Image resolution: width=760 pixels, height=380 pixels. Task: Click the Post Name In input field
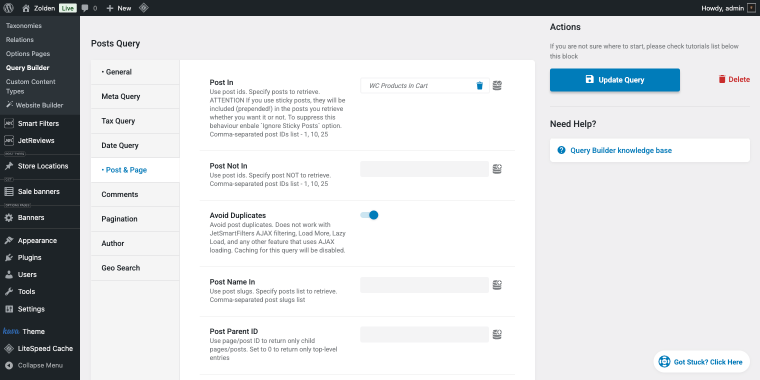click(x=425, y=285)
